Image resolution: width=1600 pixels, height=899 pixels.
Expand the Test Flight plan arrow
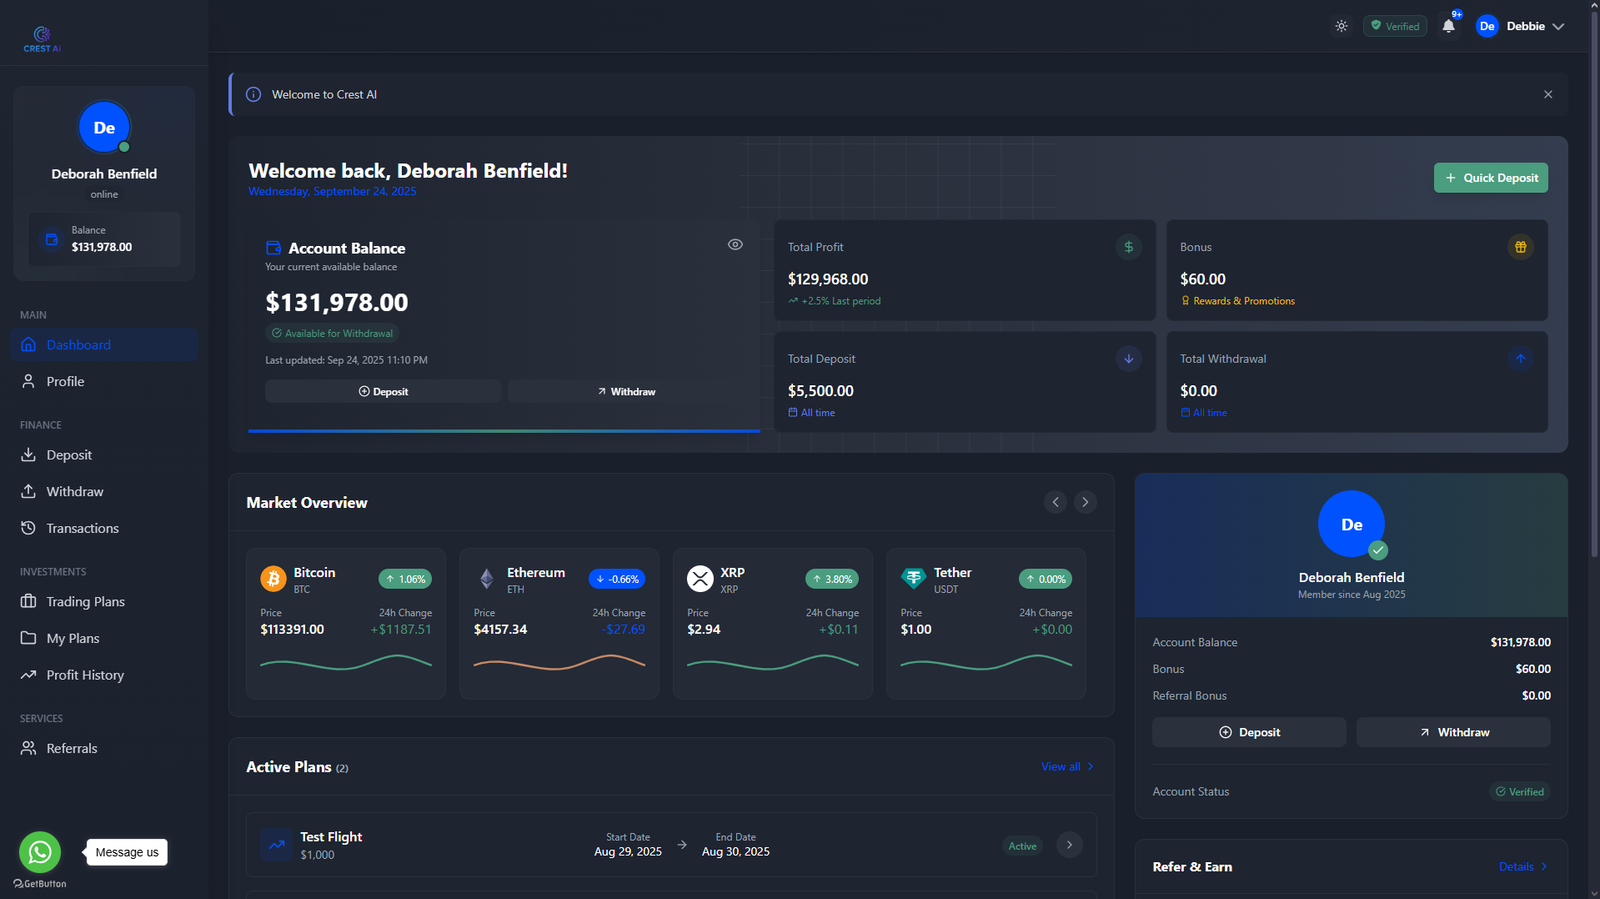coord(1069,845)
